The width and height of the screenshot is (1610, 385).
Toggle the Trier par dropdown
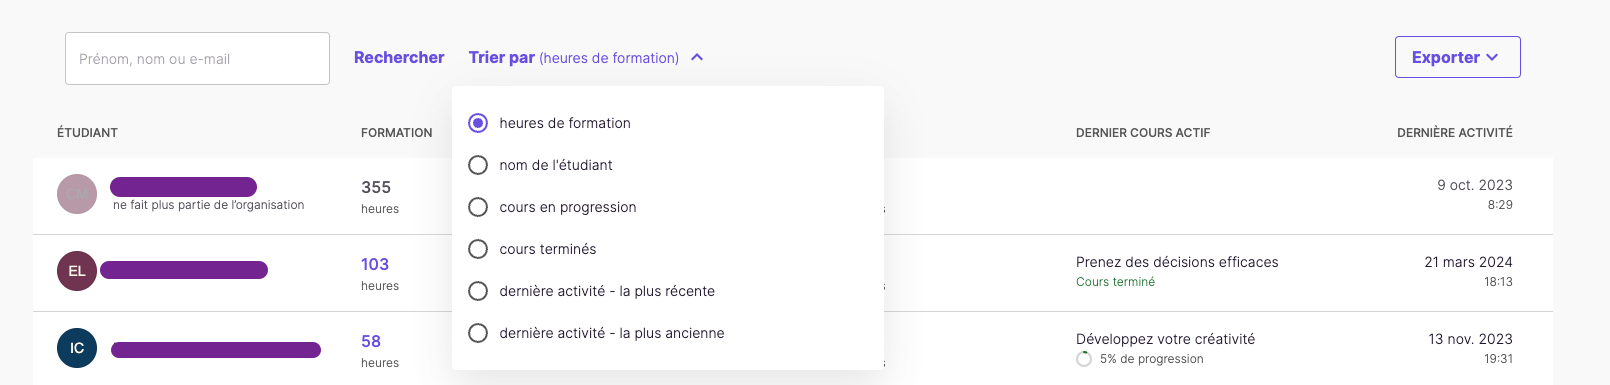(586, 57)
